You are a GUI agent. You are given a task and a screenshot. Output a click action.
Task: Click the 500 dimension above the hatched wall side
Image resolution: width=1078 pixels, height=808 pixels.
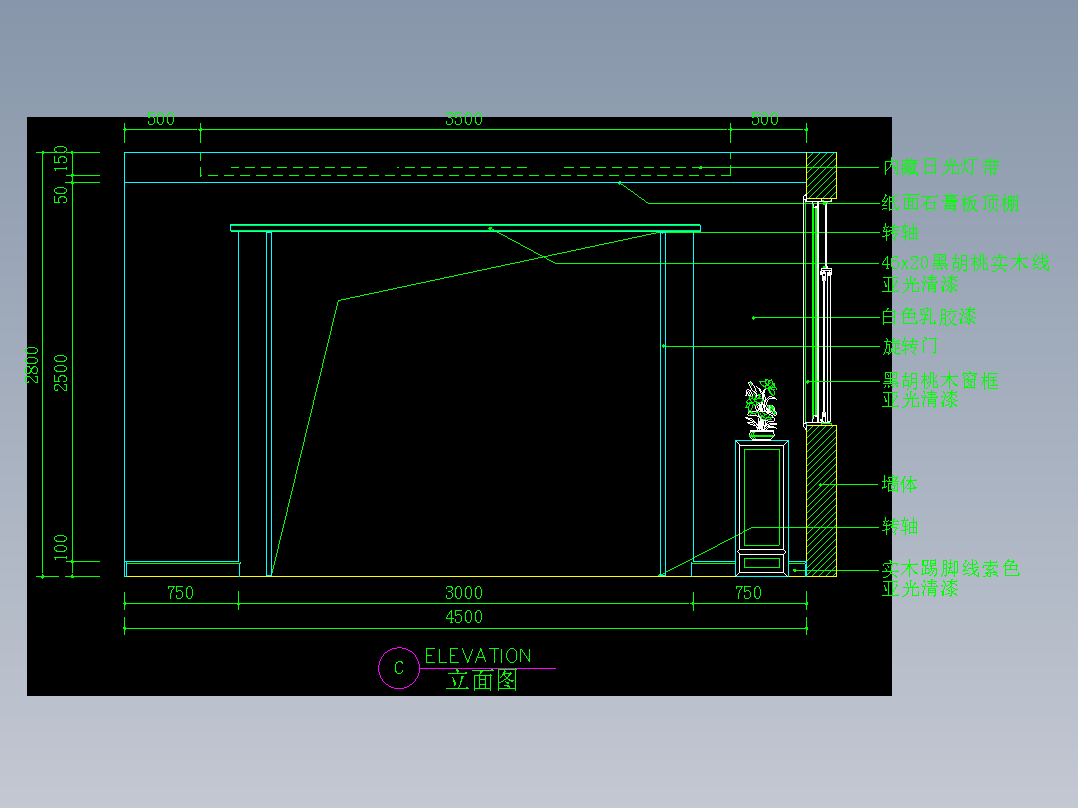764,119
